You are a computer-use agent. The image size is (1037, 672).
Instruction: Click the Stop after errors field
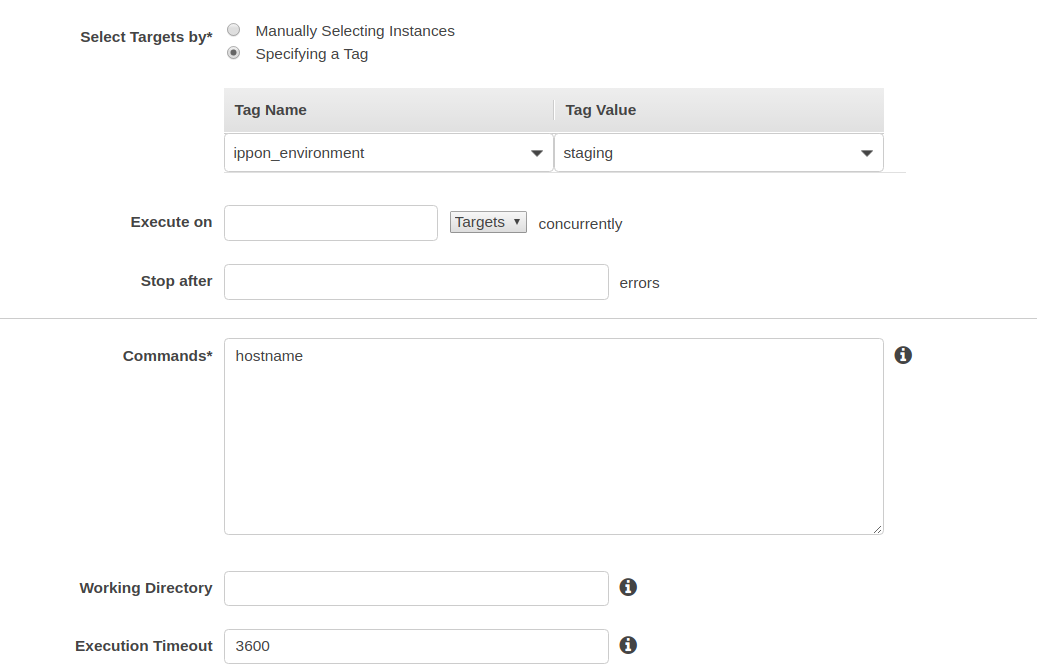(x=416, y=281)
